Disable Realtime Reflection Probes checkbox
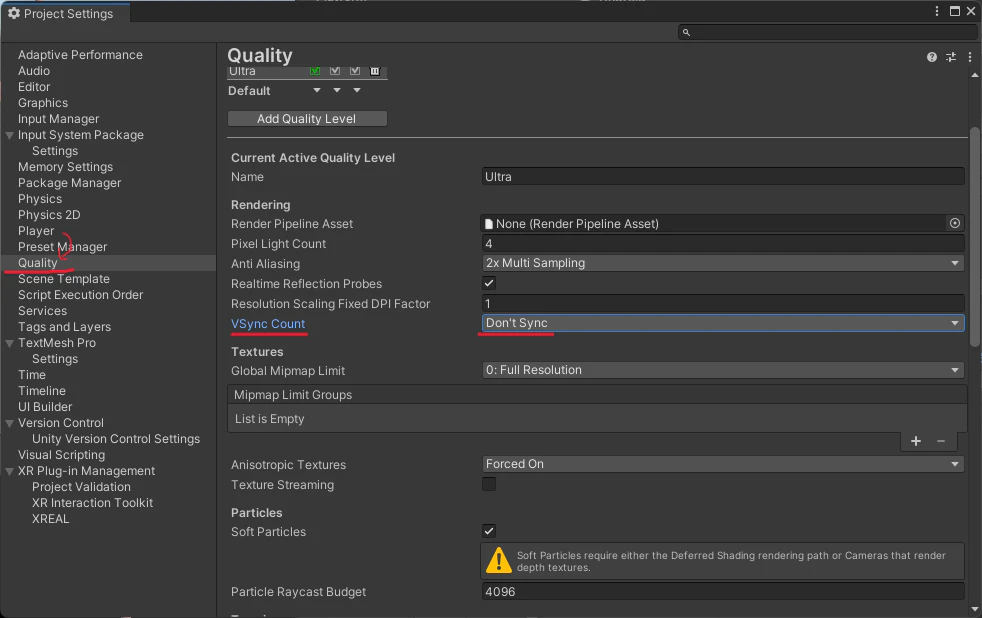 click(489, 283)
